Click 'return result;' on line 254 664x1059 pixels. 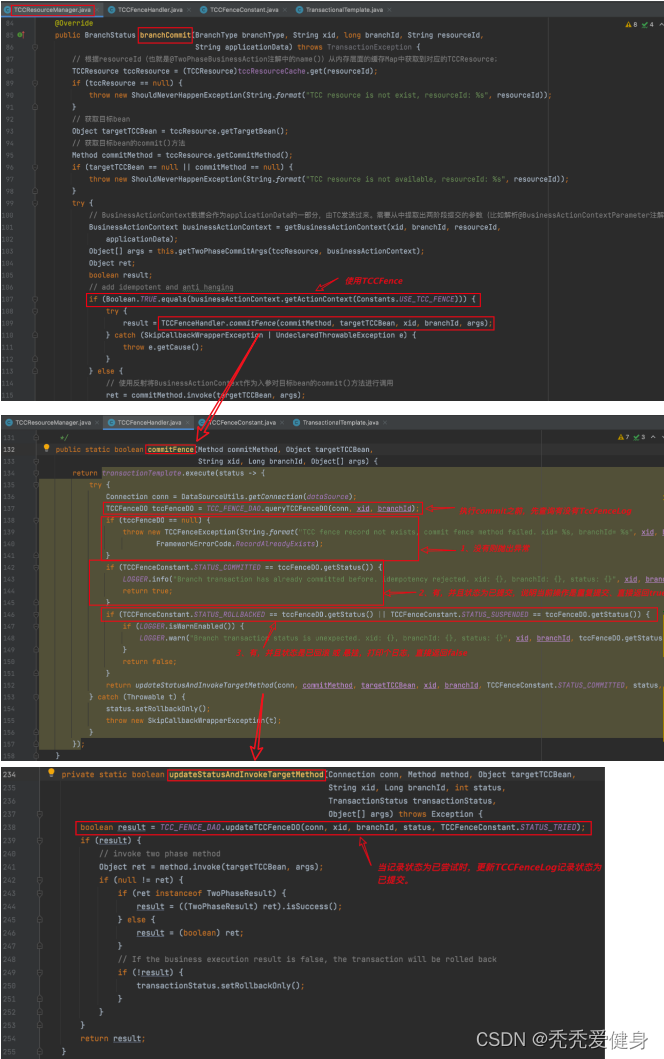(x=113, y=1038)
